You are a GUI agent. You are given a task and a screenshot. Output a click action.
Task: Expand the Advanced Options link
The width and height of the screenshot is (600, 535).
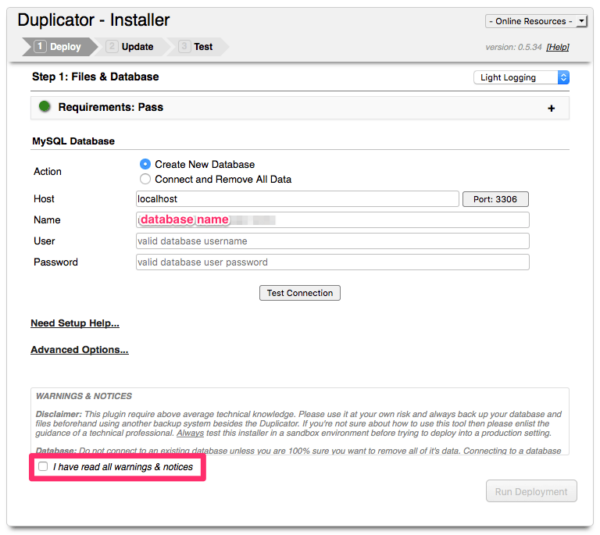click(79, 350)
